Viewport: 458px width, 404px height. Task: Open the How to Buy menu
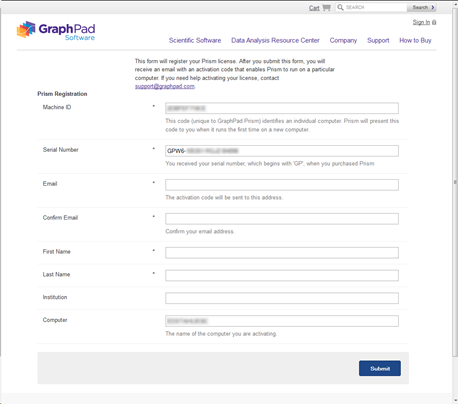(415, 40)
